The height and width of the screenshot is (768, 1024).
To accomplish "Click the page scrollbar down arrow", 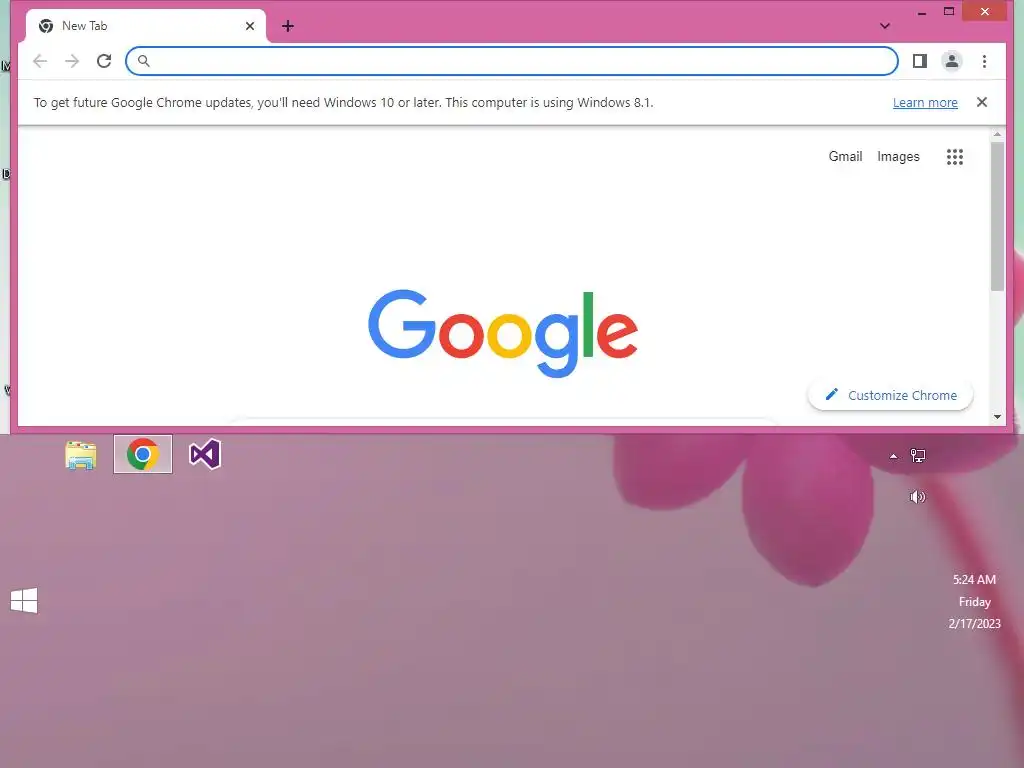I will [997, 417].
